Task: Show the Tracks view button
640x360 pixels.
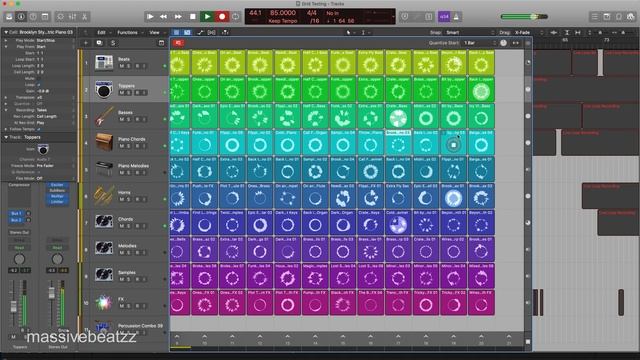Action: 187,32
